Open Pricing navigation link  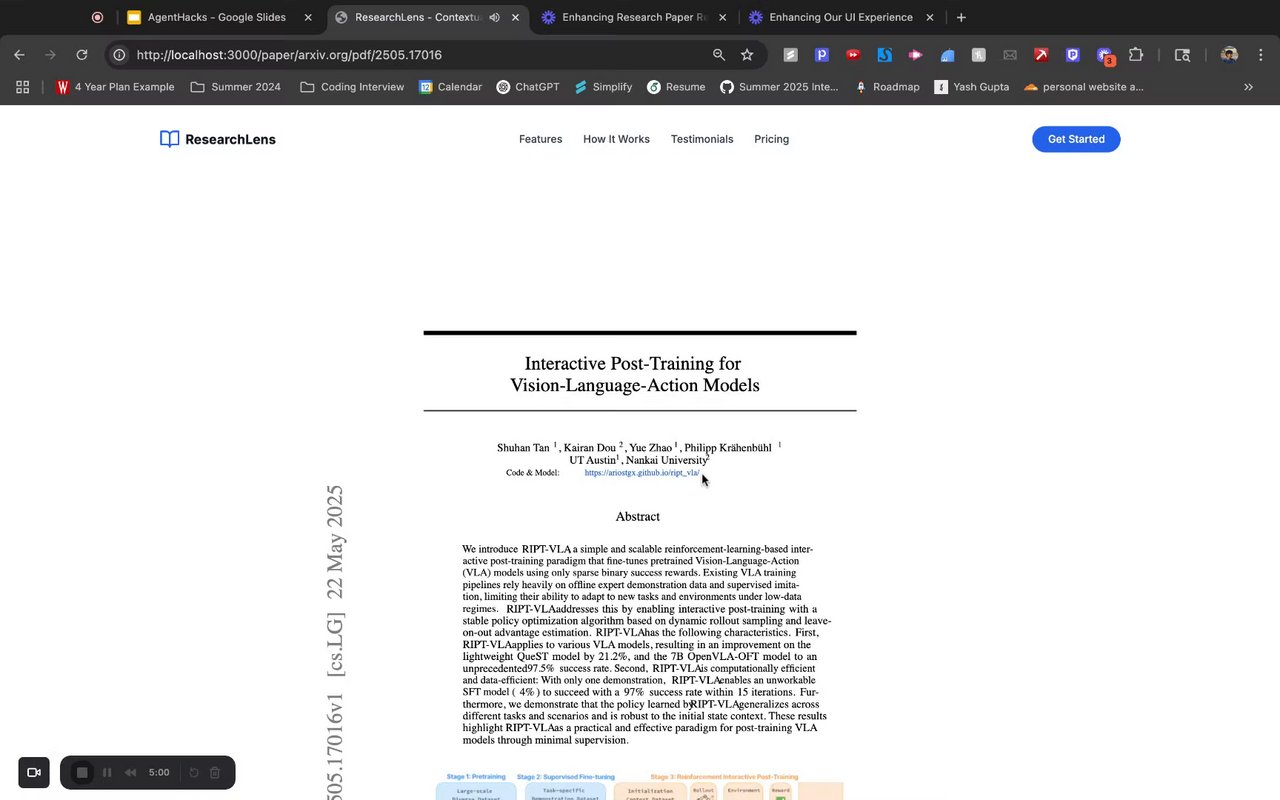[771, 139]
